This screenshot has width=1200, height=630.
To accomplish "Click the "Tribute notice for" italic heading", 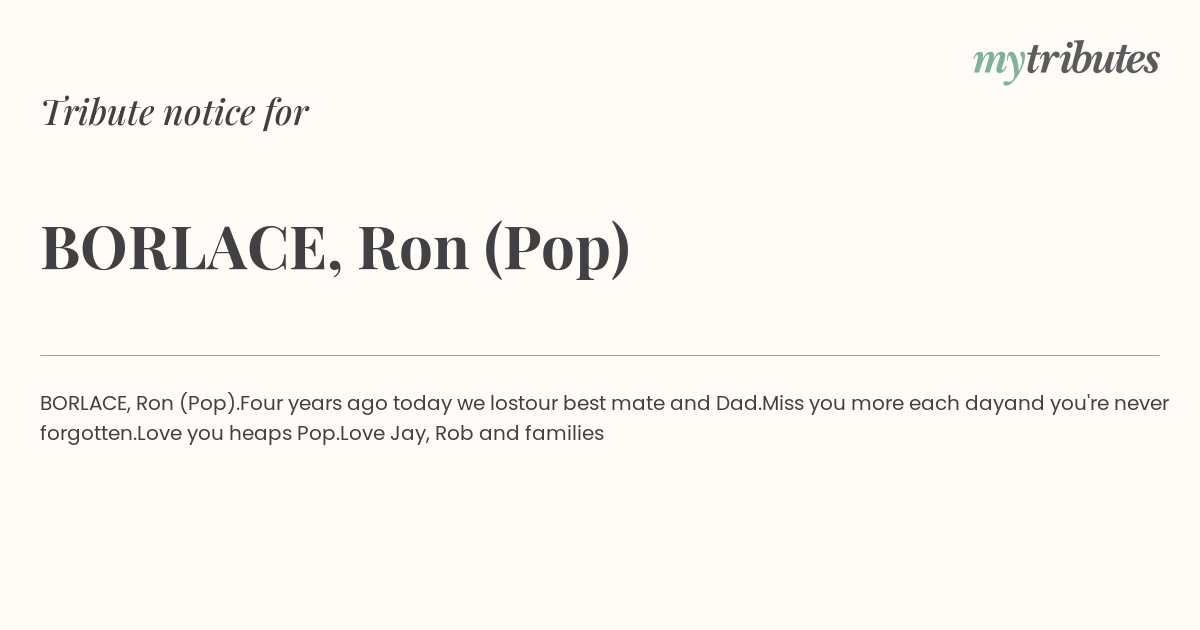I will [175, 112].
